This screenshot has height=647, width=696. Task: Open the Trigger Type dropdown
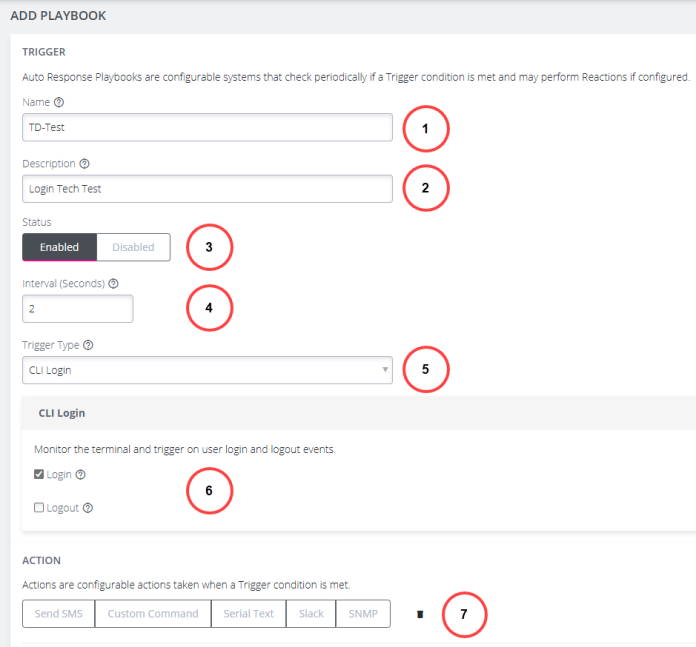[x=206, y=371]
